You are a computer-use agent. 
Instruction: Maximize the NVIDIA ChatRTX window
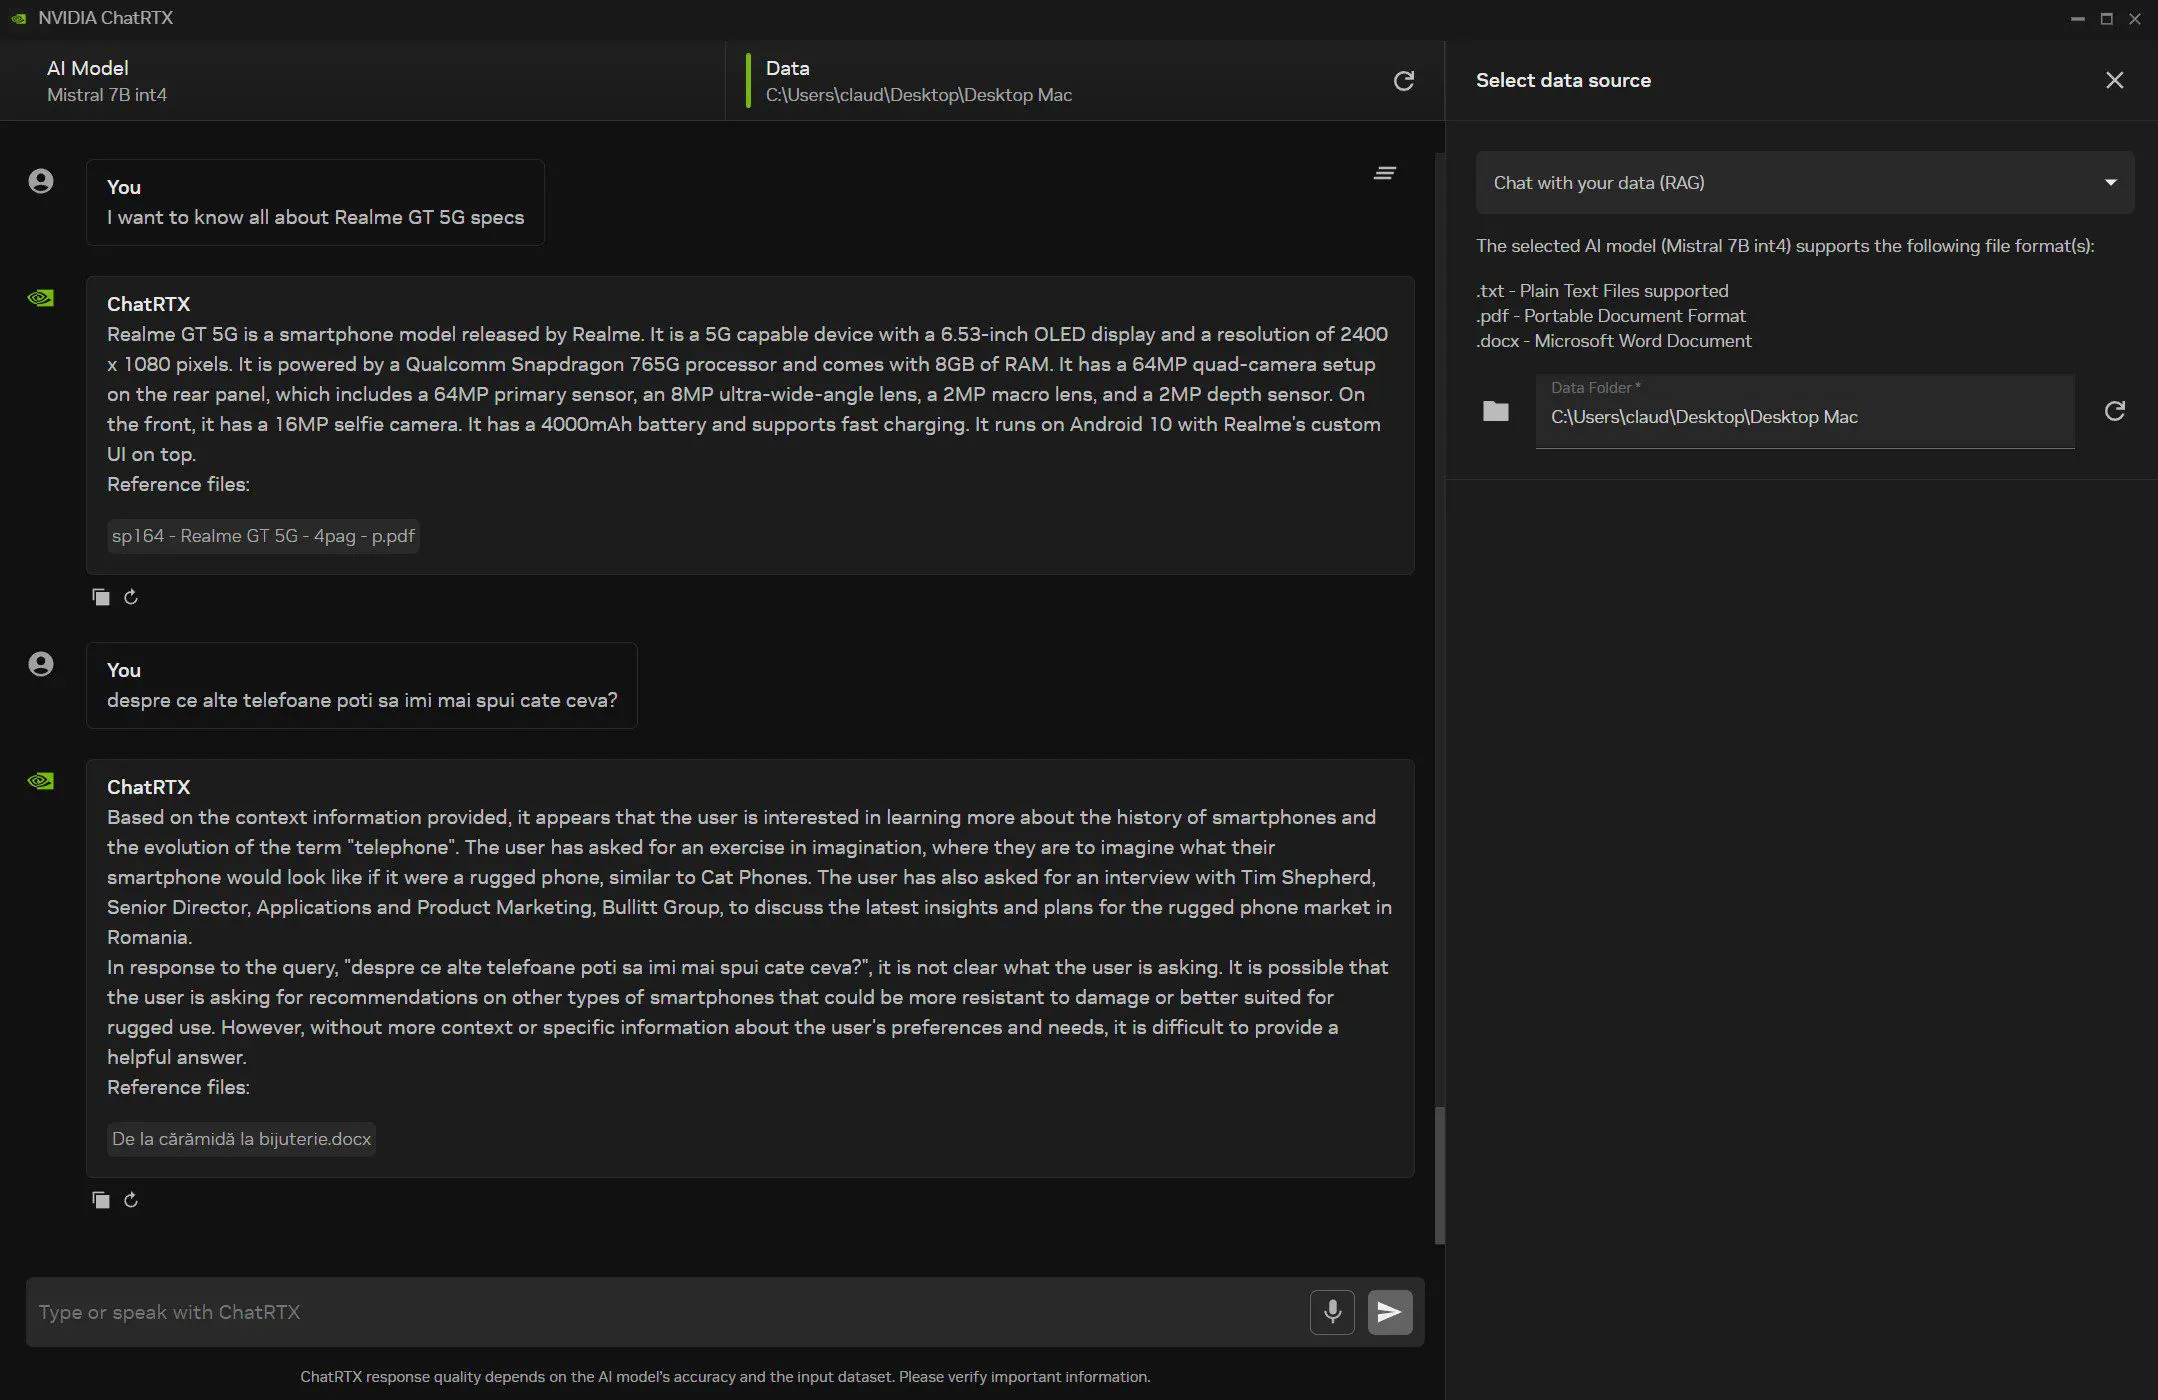(2106, 19)
